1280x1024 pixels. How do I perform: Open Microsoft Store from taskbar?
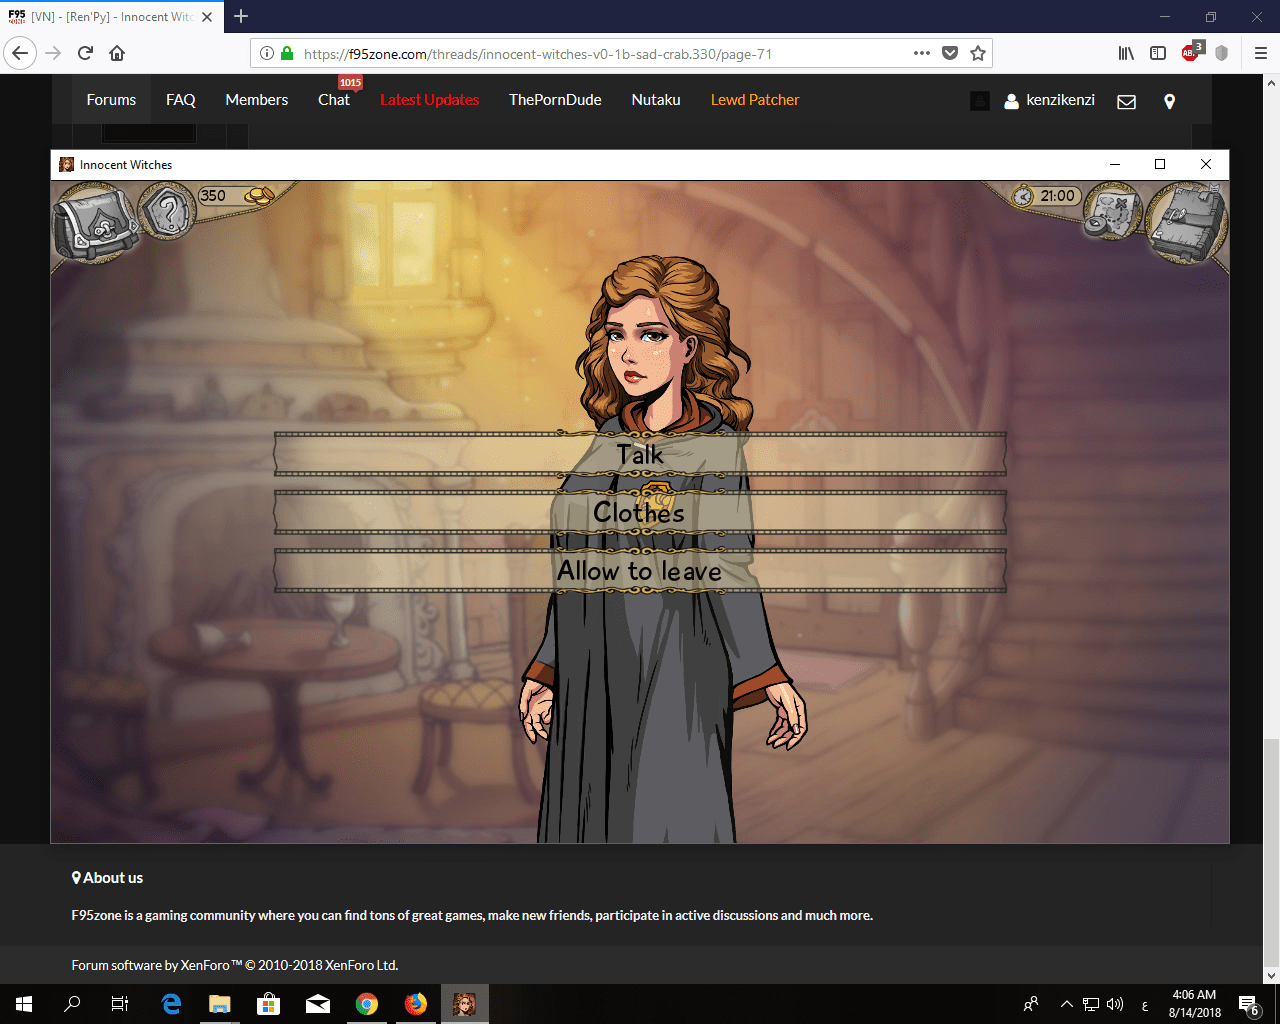point(268,1004)
